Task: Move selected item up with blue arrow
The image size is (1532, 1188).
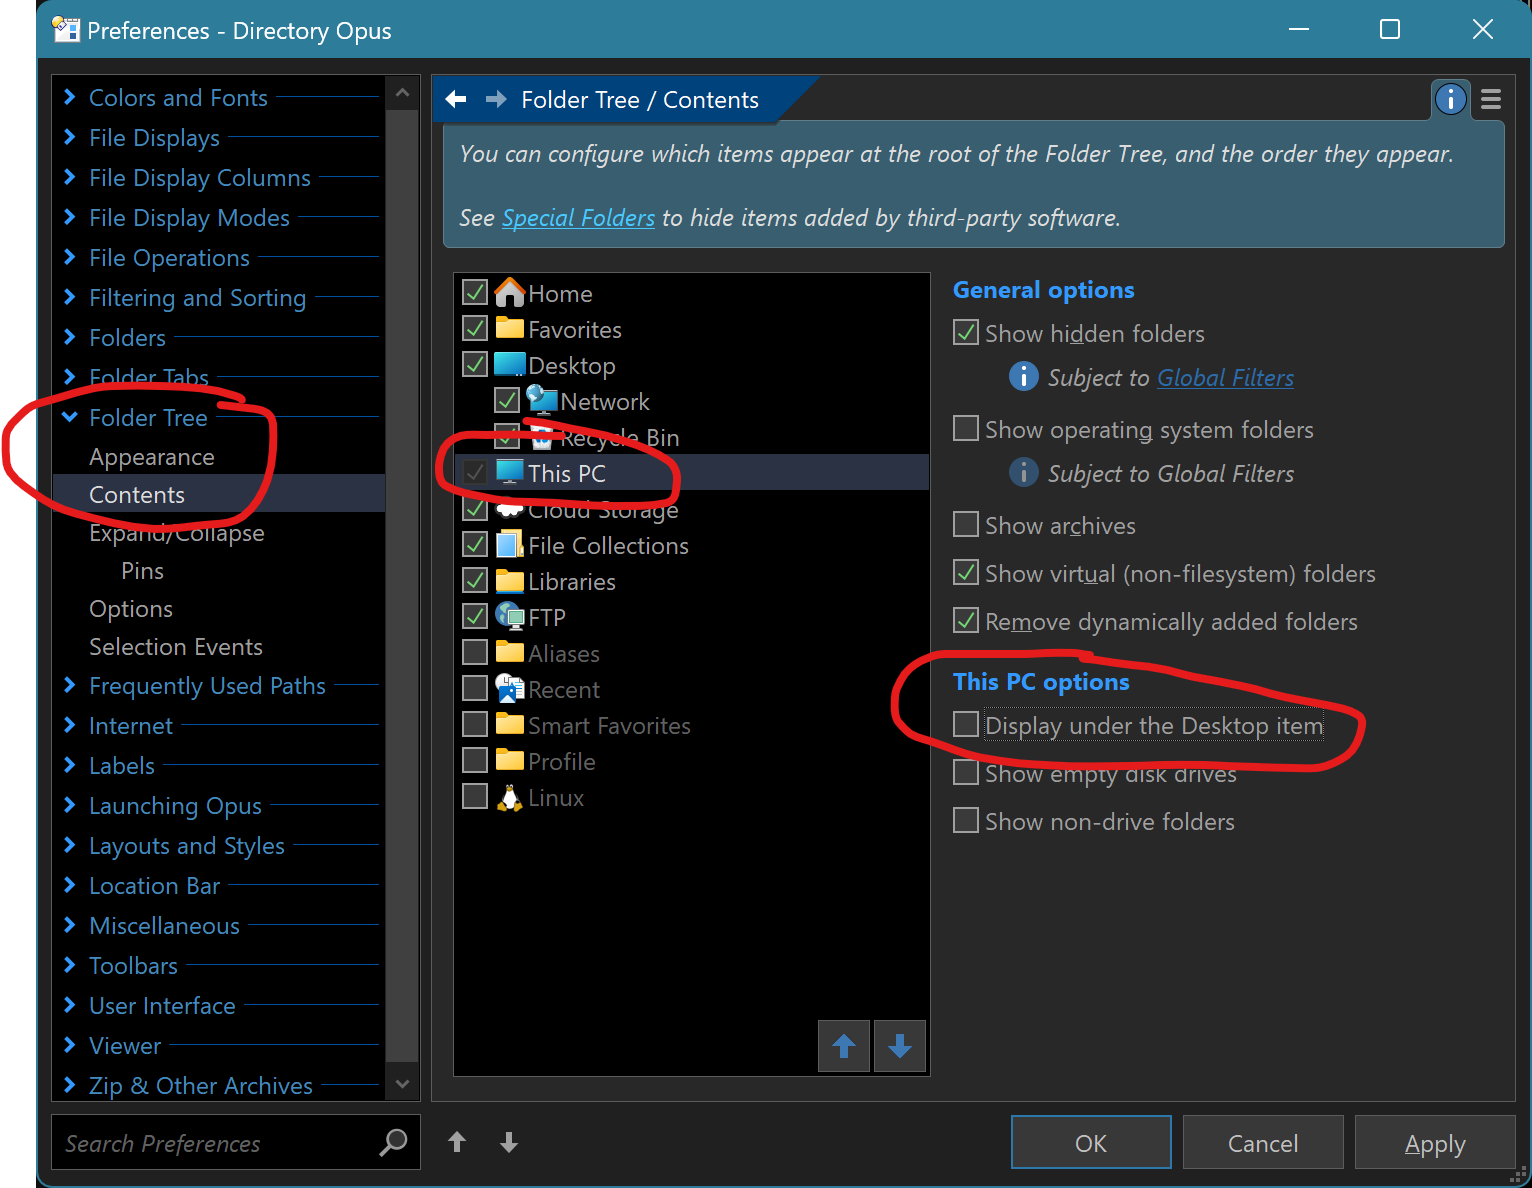Action: click(844, 1046)
